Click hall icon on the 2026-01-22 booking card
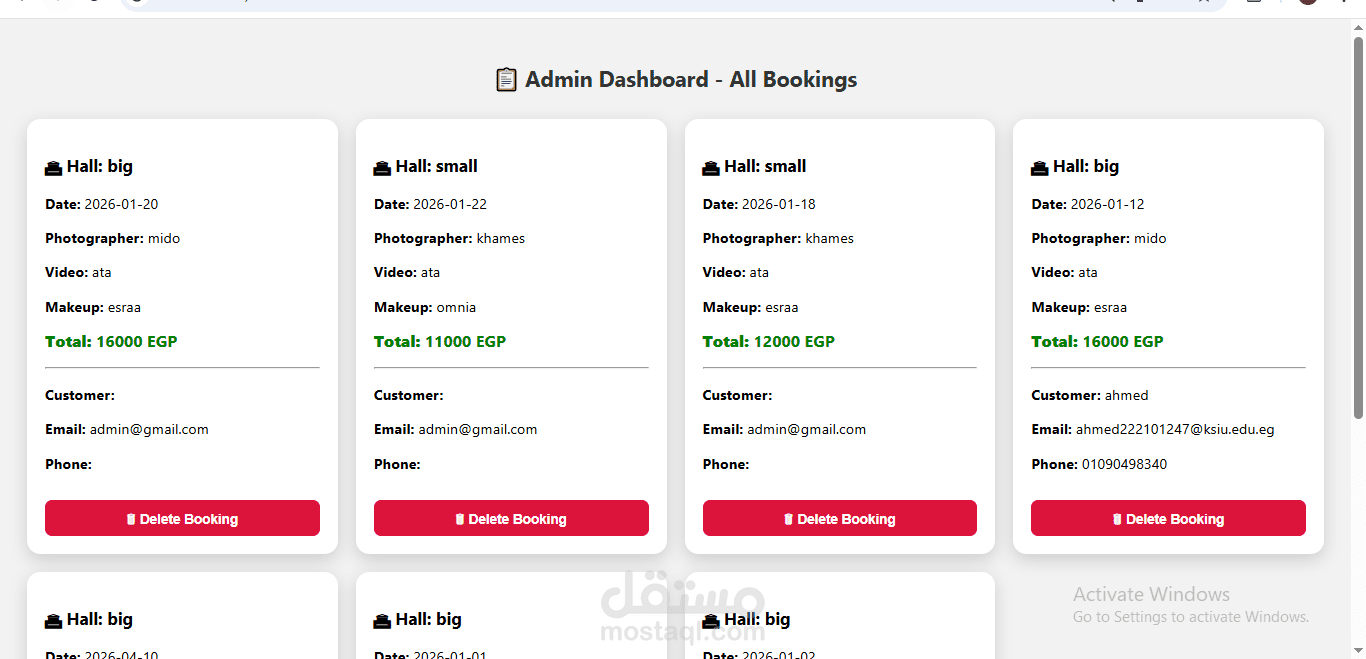The image size is (1366, 659). point(382,168)
